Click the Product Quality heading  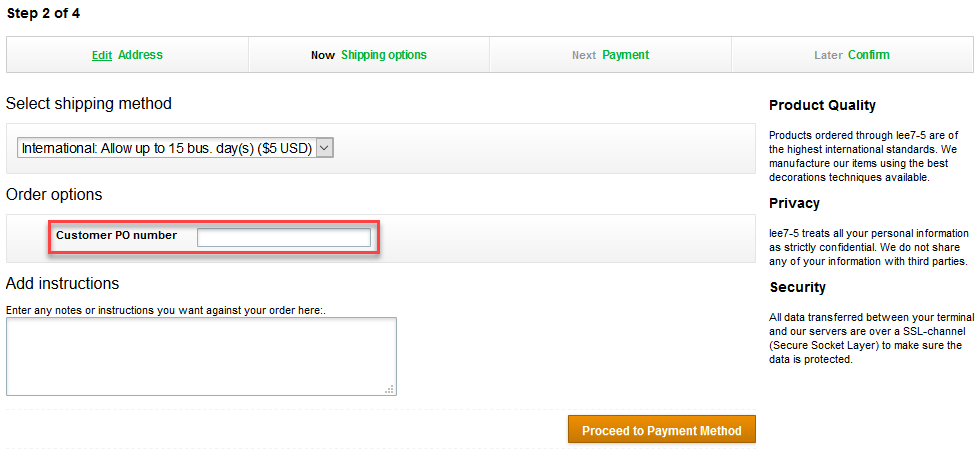point(822,105)
